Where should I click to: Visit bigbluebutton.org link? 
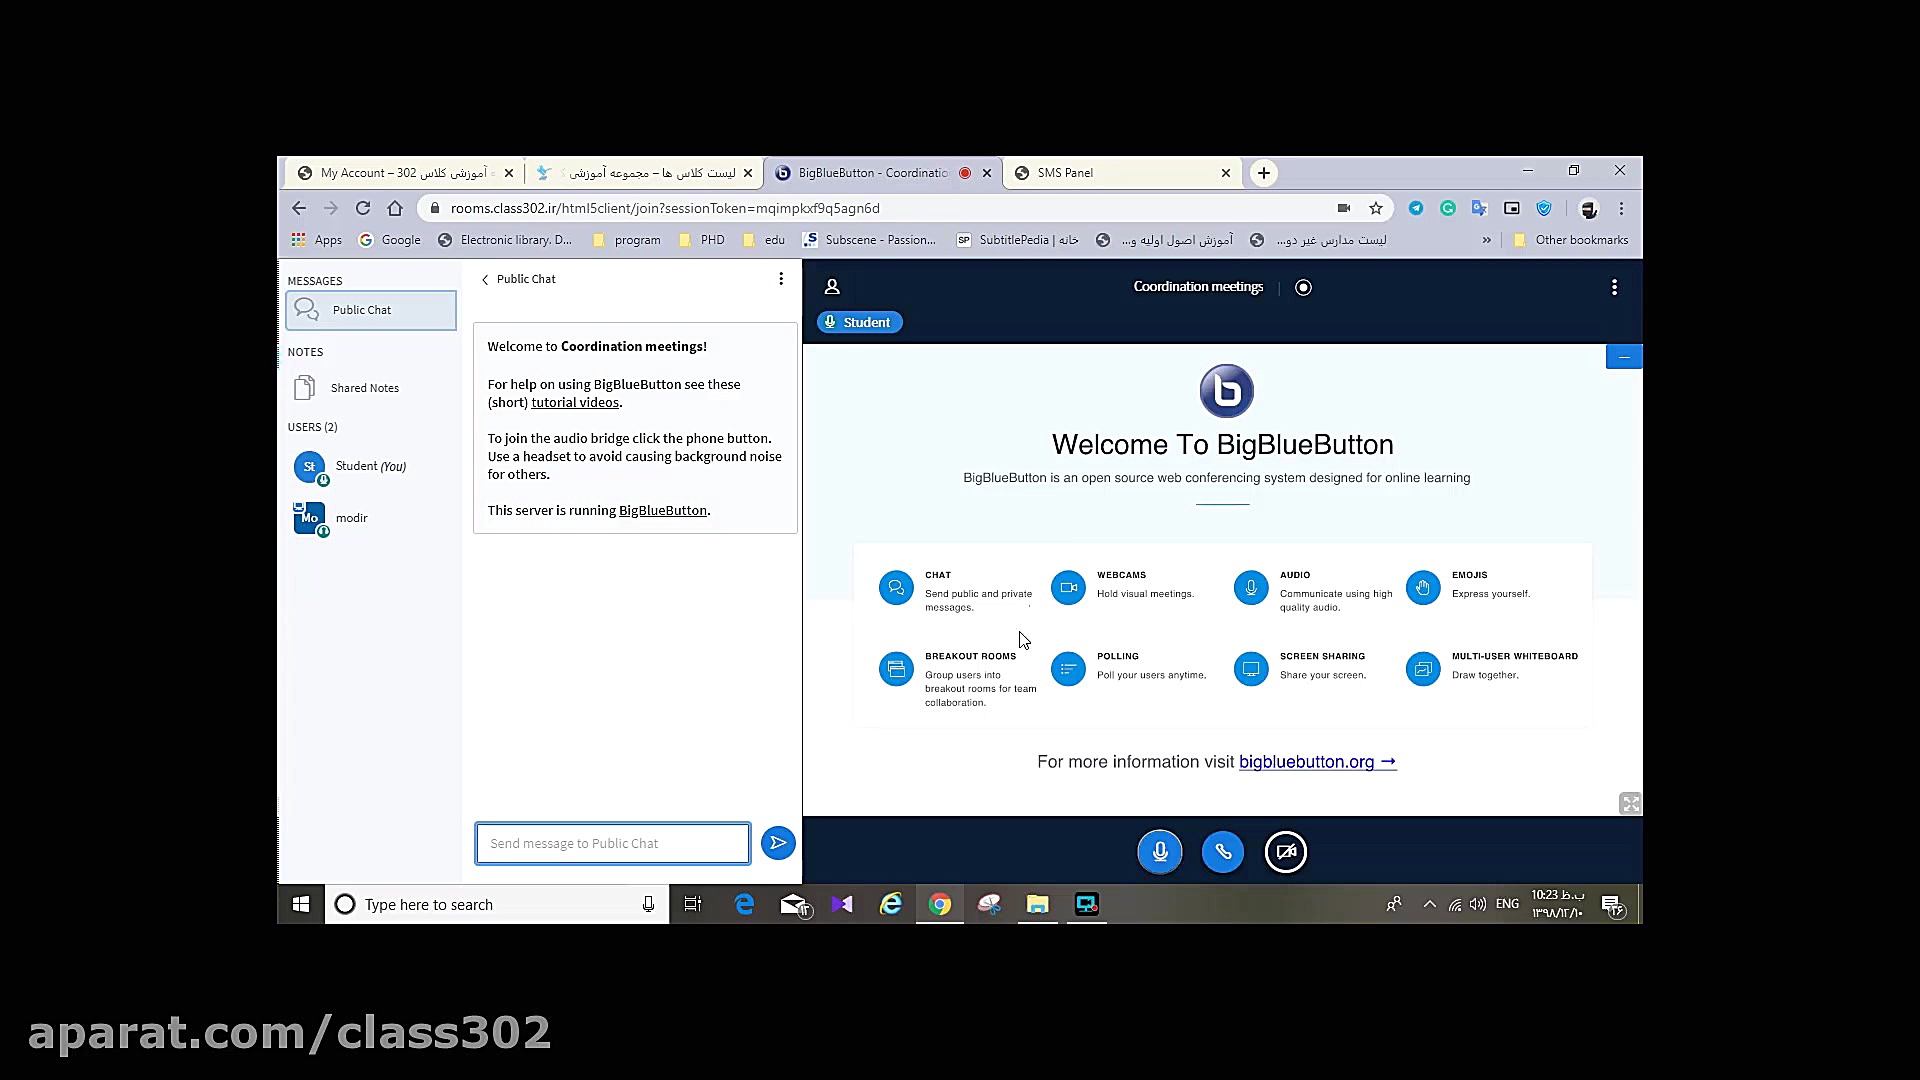coord(1316,762)
